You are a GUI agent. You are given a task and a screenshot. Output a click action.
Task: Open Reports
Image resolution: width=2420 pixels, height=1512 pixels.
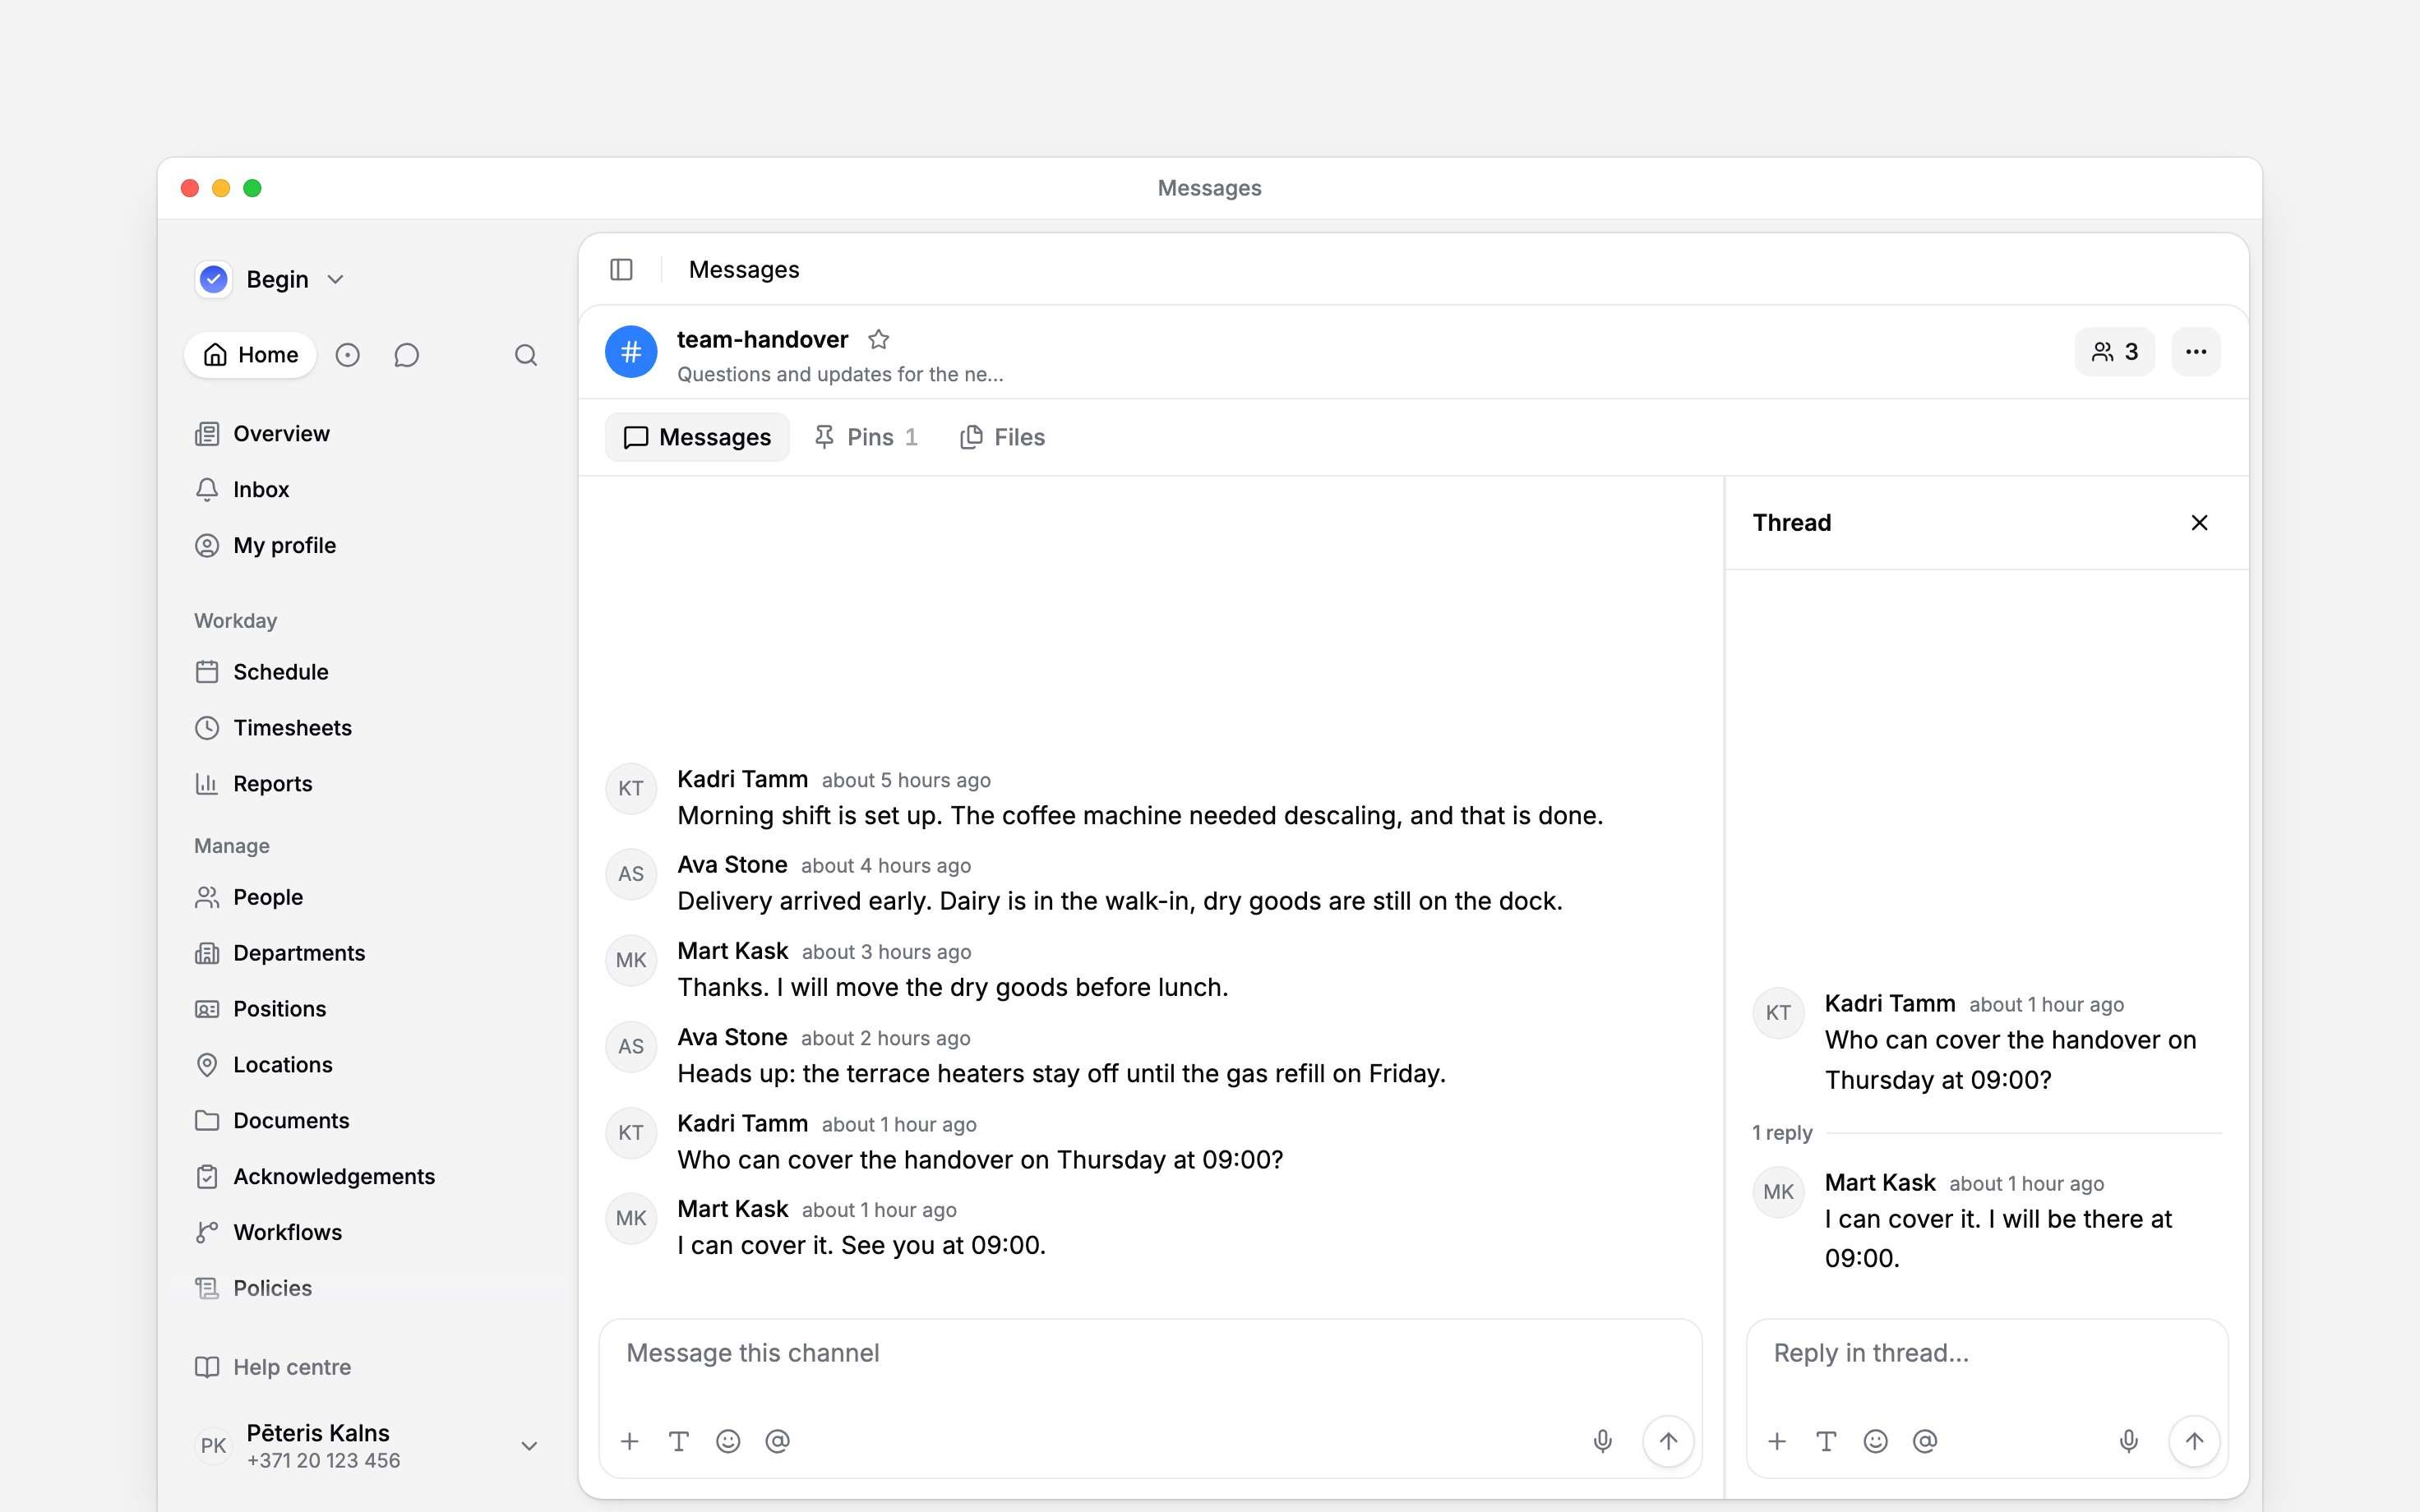367,784
